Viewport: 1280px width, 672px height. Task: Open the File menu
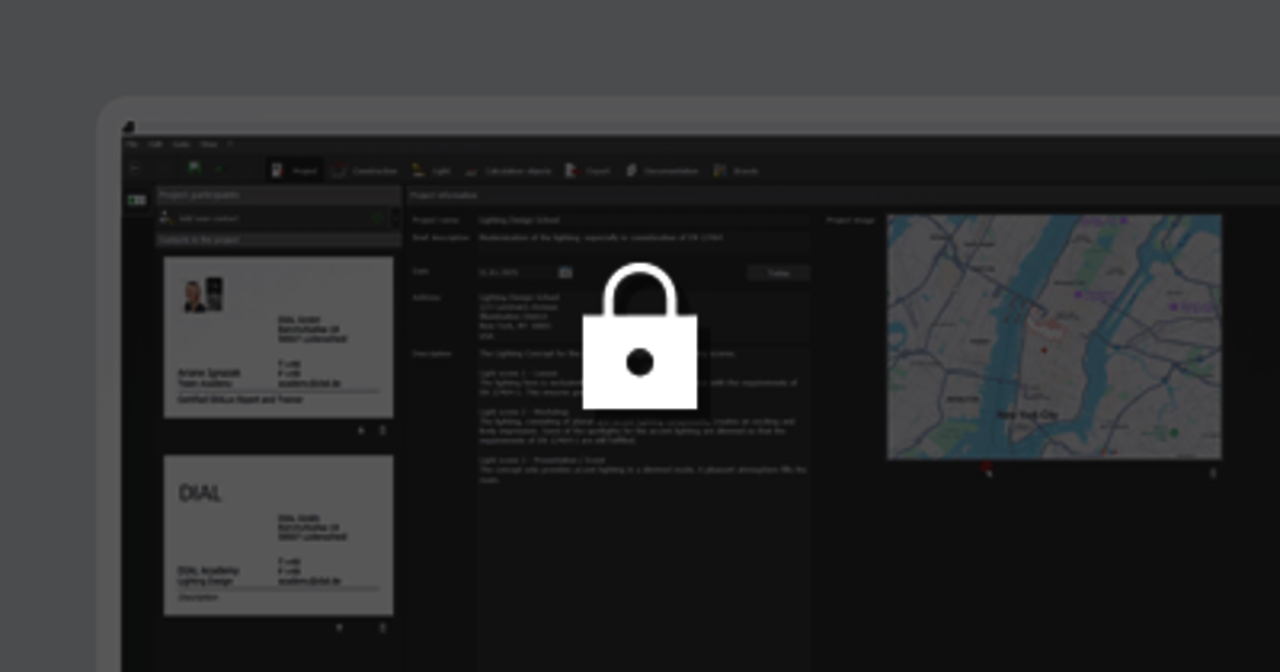pos(132,145)
